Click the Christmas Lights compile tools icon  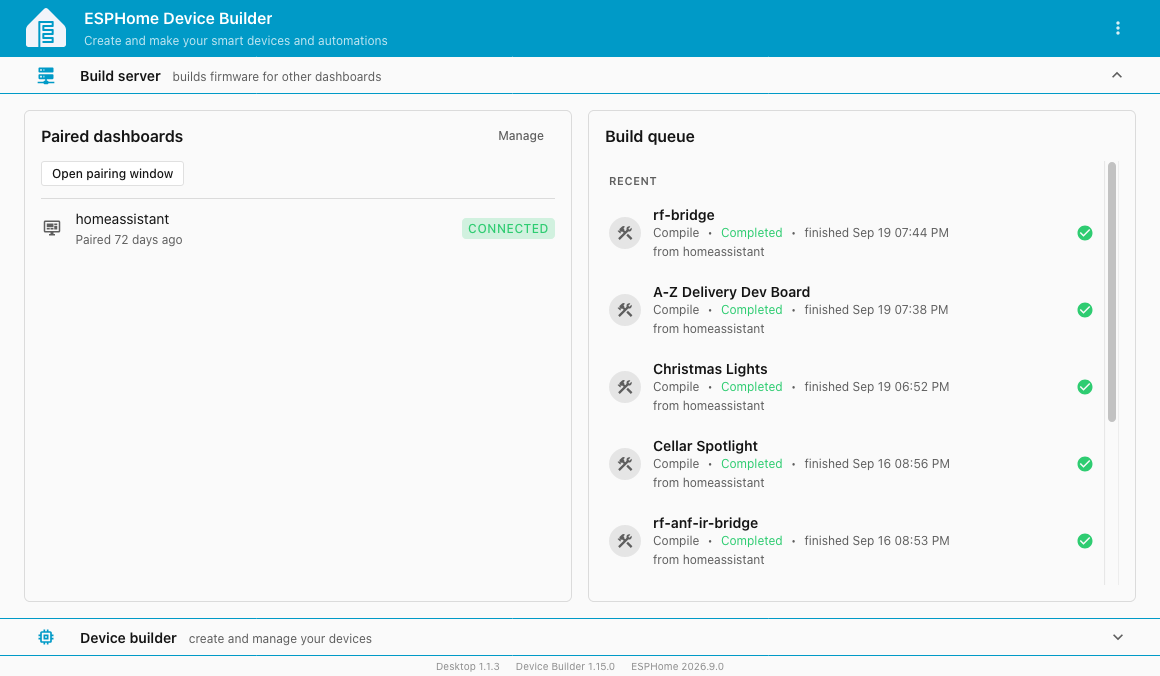[x=625, y=387]
